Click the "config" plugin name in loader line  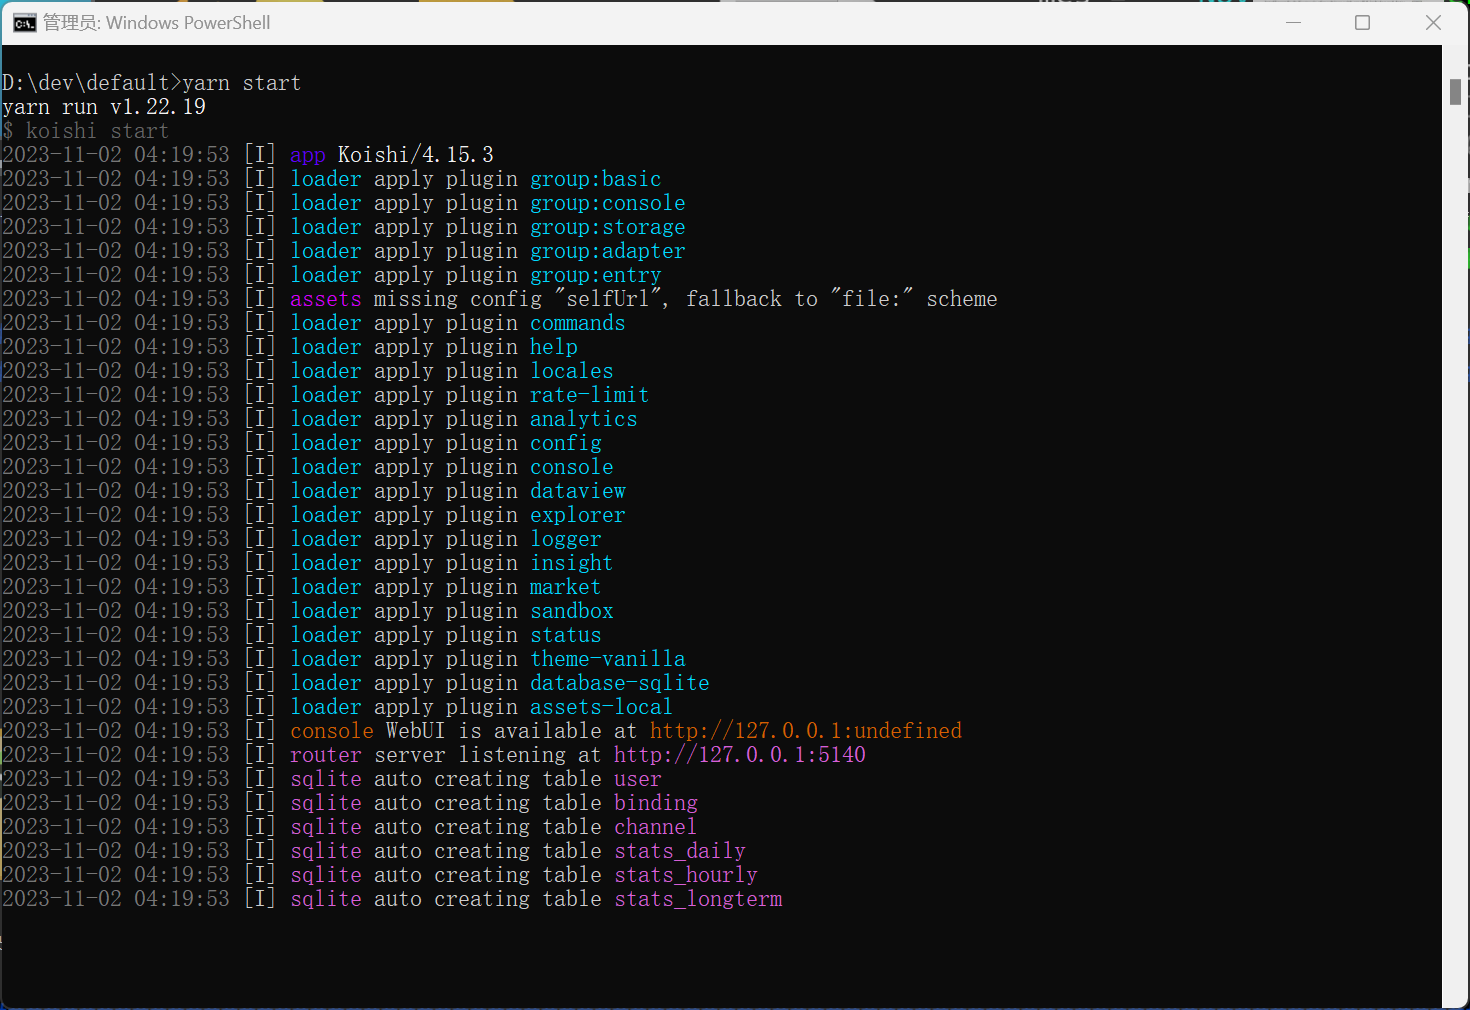click(x=566, y=443)
